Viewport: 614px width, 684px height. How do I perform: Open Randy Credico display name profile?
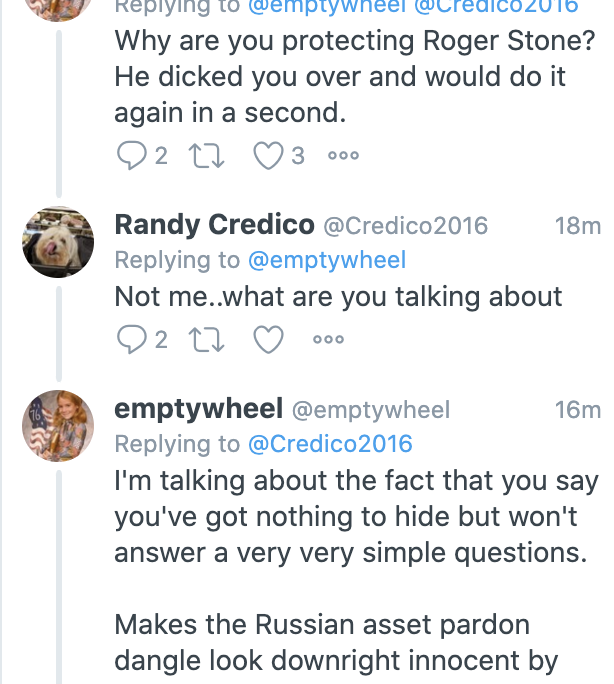click(214, 225)
